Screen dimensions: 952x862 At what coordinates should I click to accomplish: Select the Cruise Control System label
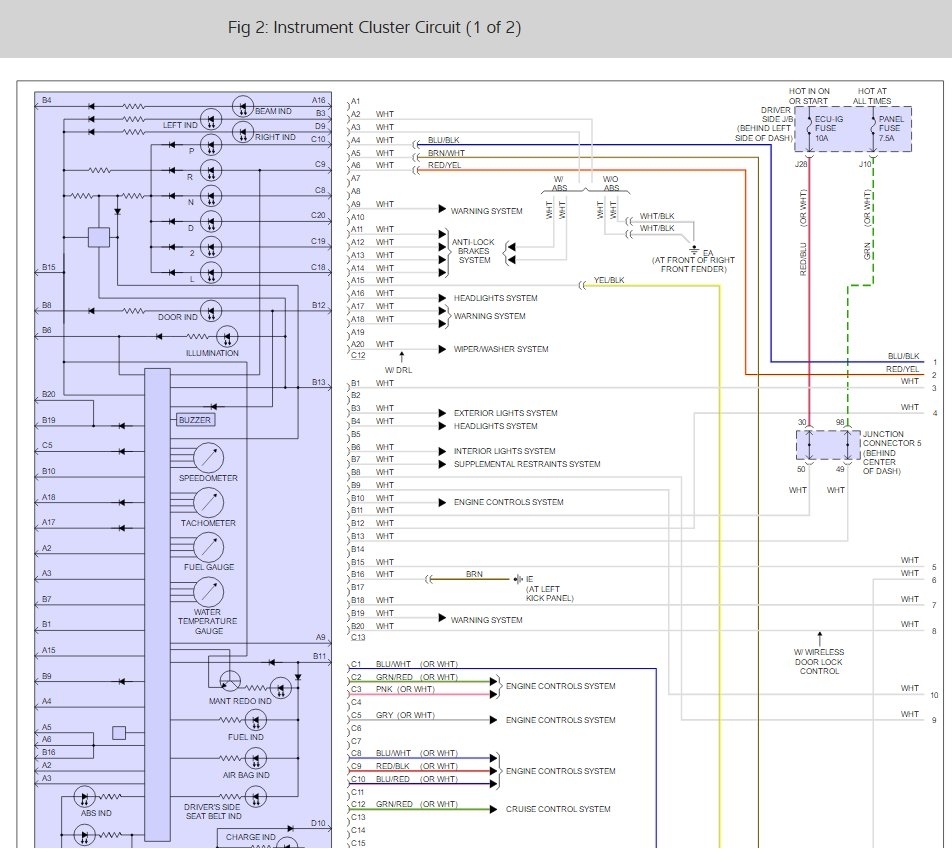[x=558, y=809]
